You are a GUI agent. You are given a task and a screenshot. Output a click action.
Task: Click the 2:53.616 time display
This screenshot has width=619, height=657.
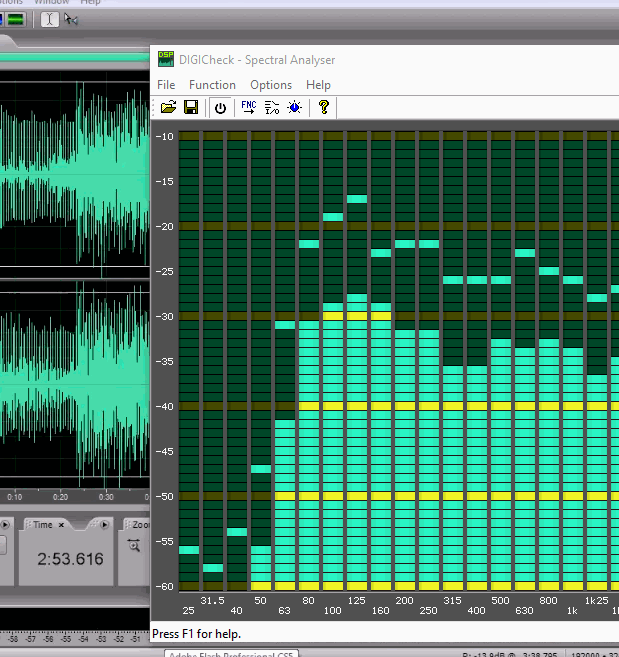tap(70, 559)
